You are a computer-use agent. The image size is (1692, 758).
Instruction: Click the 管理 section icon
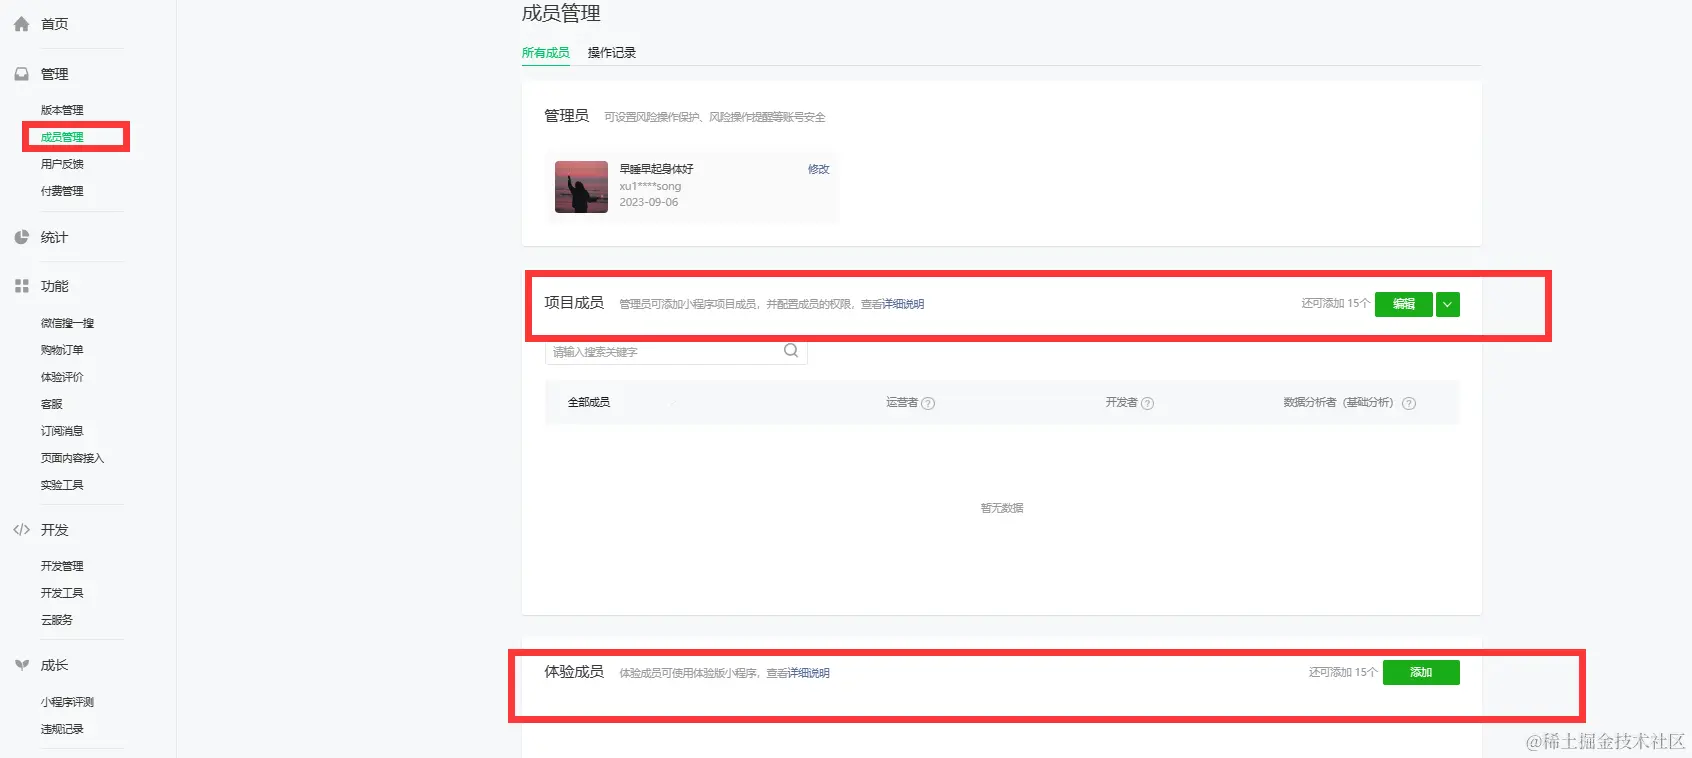click(21, 74)
